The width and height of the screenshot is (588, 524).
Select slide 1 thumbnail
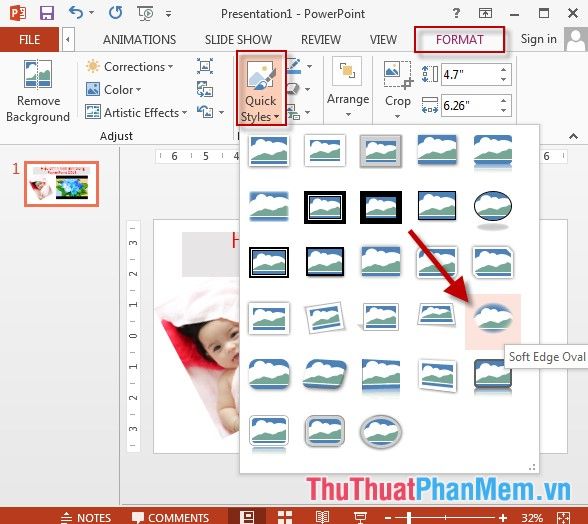click(x=62, y=184)
